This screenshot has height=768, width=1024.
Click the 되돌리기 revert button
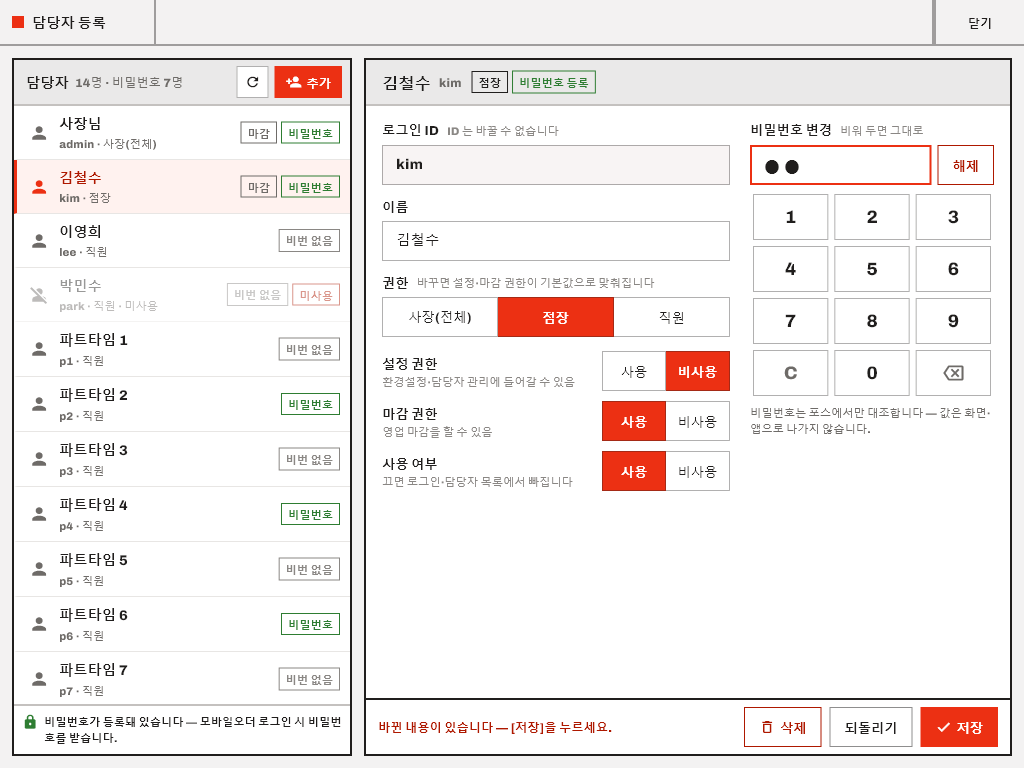[x=871, y=727]
